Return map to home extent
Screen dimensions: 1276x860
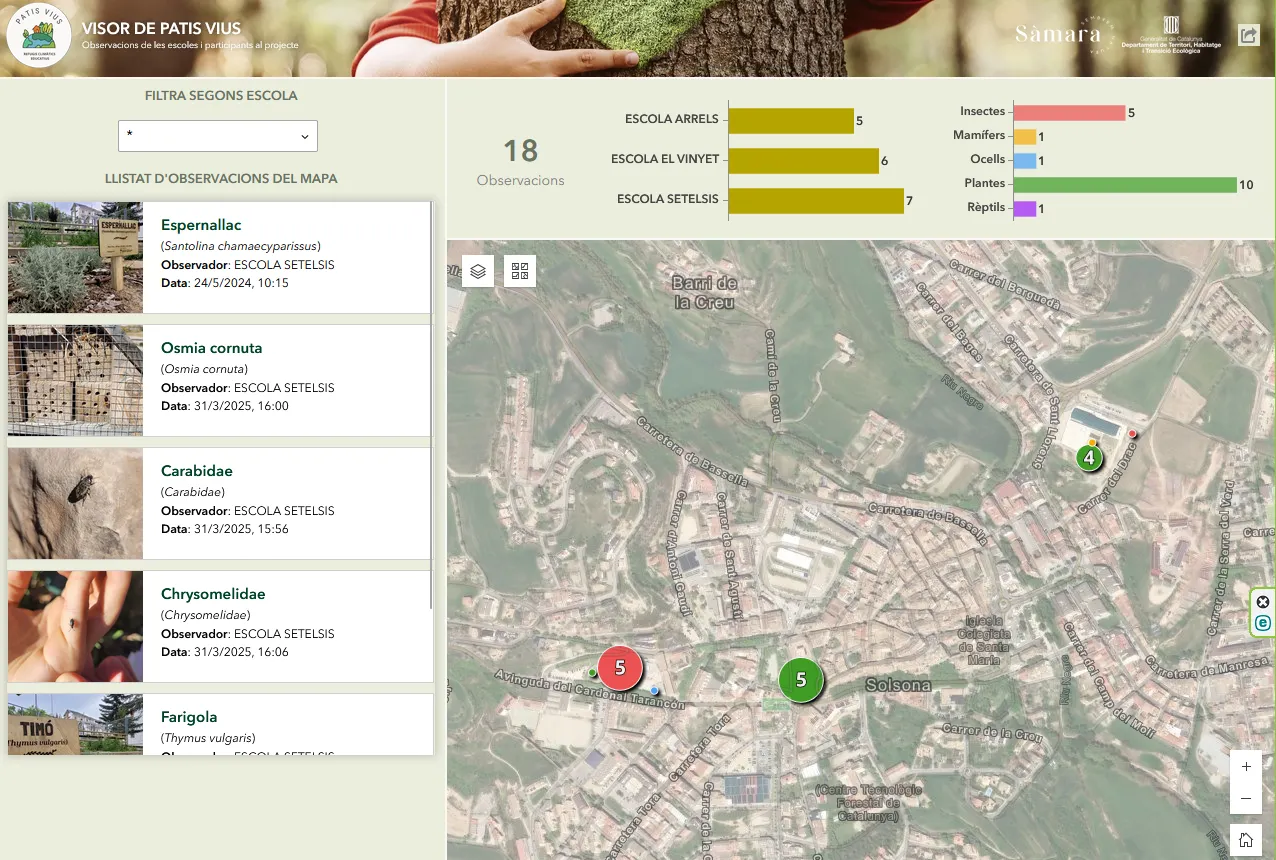(1246, 840)
